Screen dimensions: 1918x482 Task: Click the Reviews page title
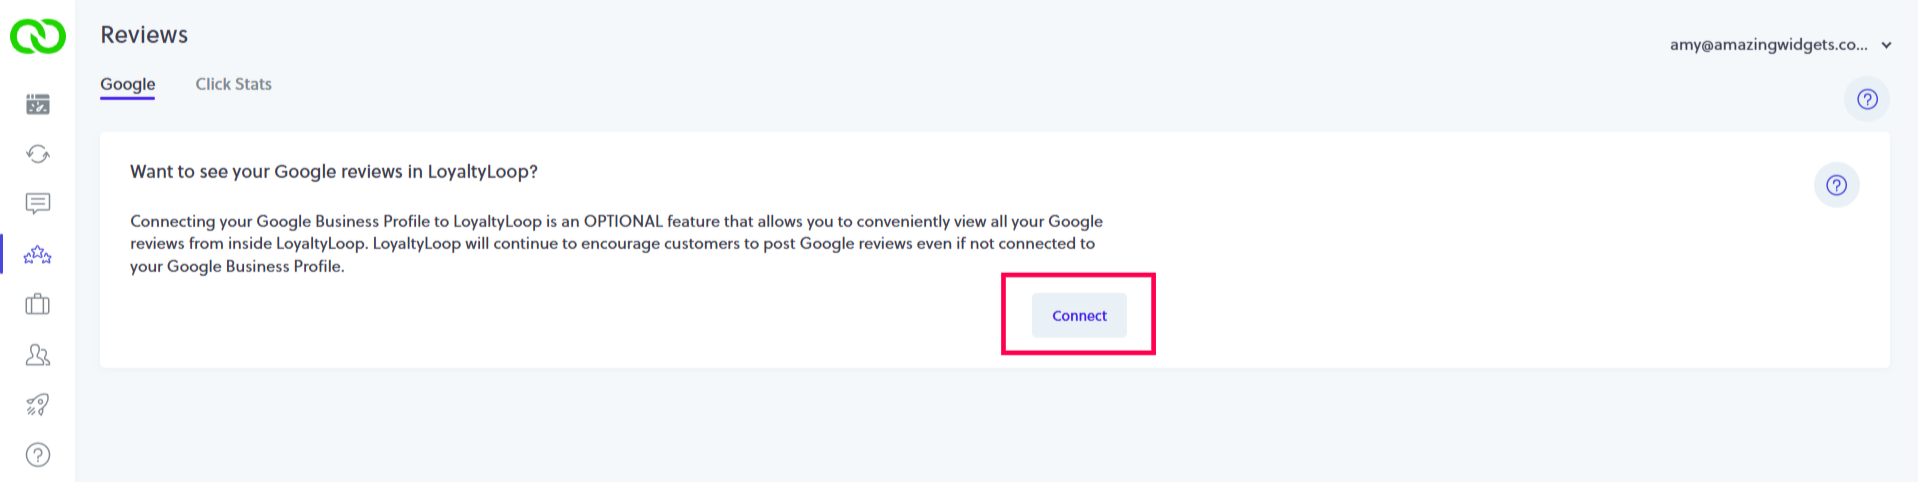click(x=144, y=35)
